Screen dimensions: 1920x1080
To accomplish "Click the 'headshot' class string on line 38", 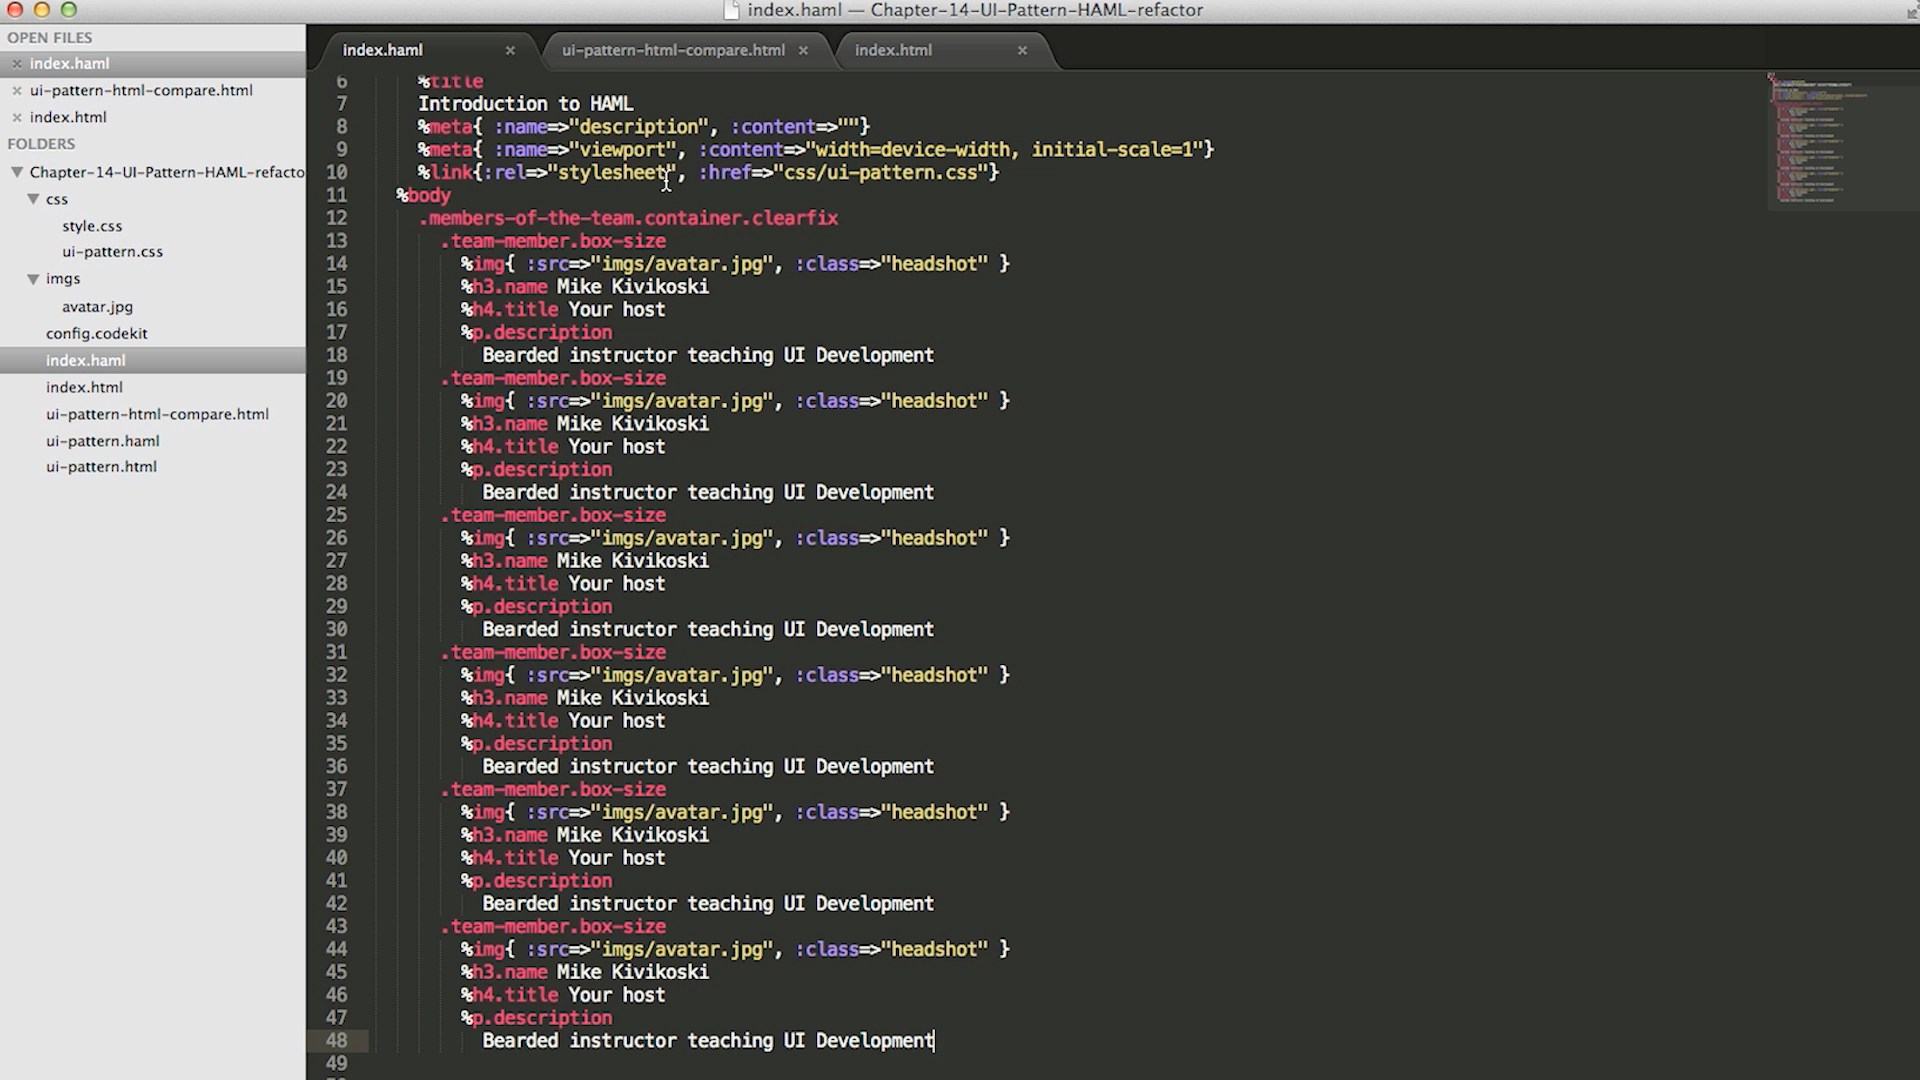I will [x=934, y=812].
